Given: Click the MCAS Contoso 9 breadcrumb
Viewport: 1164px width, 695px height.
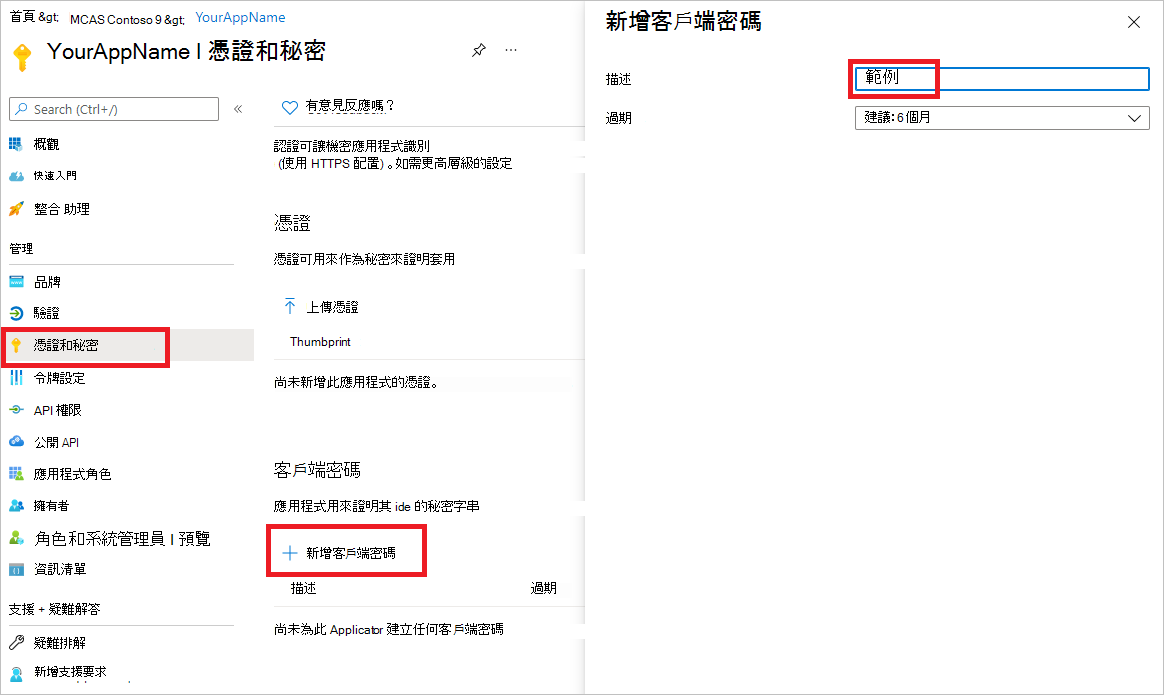Looking at the screenshot, I should coord(115,19).
